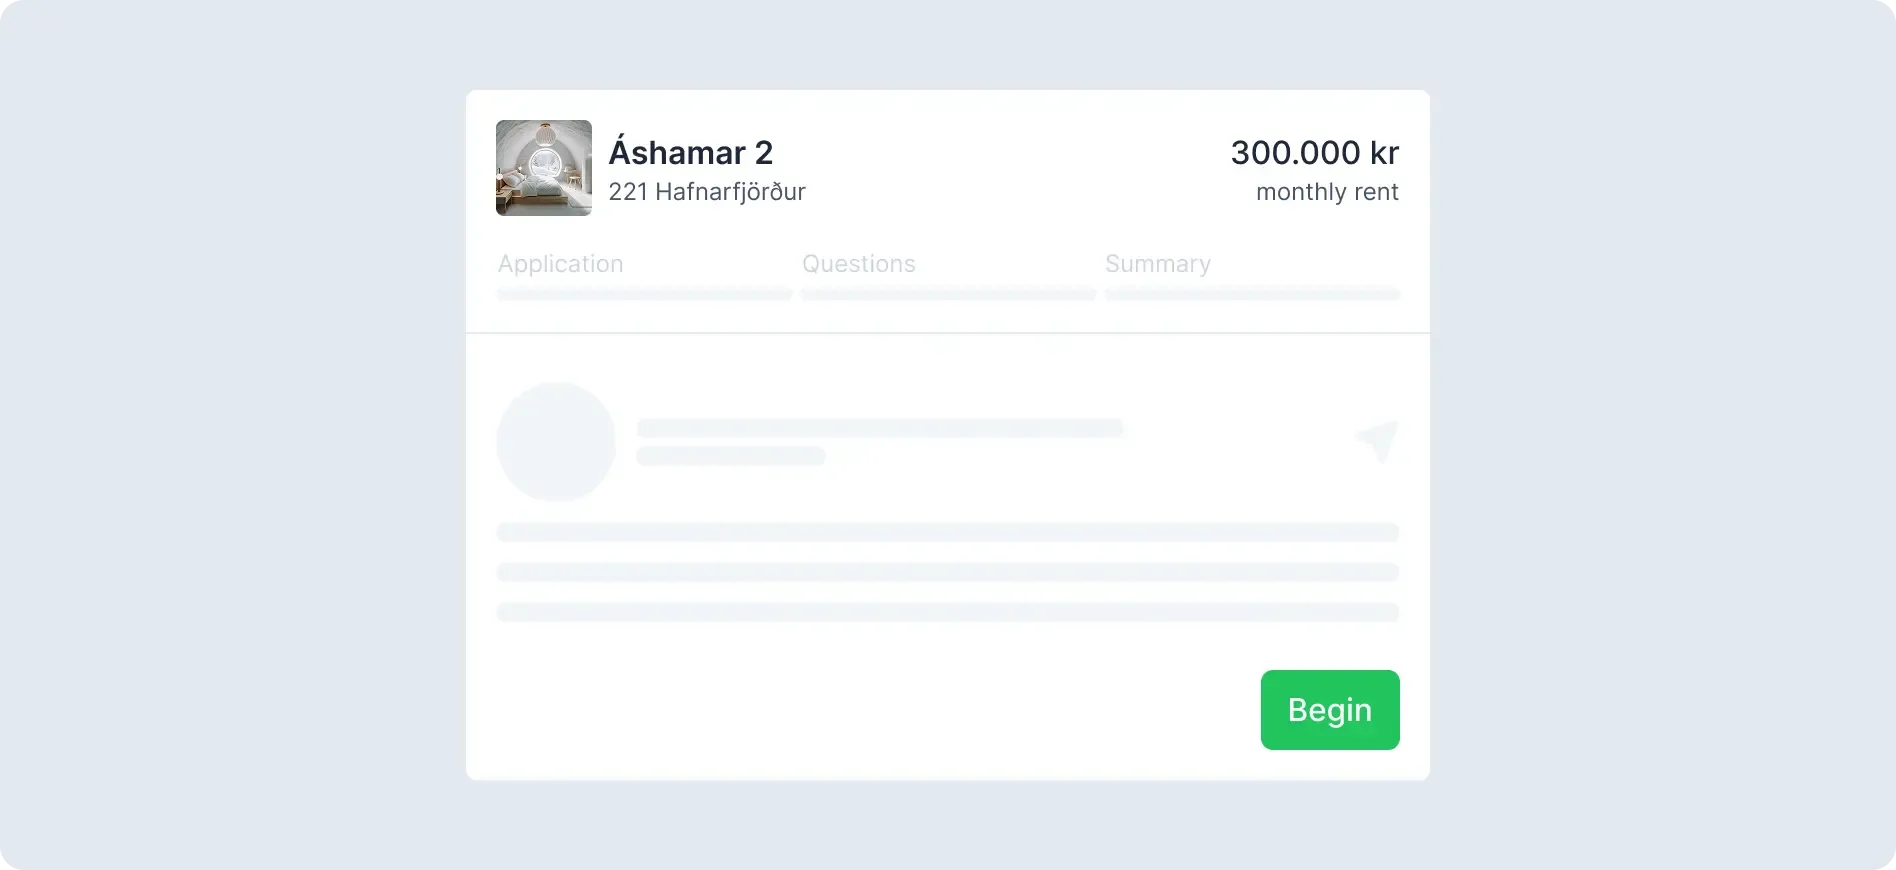The height and width of the screenshot is (870, 1896).
Task: Click the short placeholder line beside the avatar
Action: (731, 456)
